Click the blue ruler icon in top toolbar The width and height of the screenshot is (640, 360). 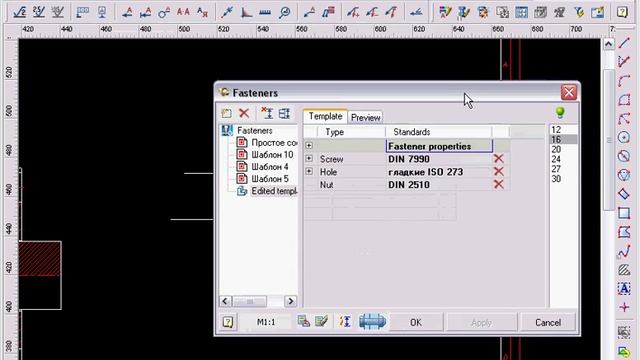[265, 13]
